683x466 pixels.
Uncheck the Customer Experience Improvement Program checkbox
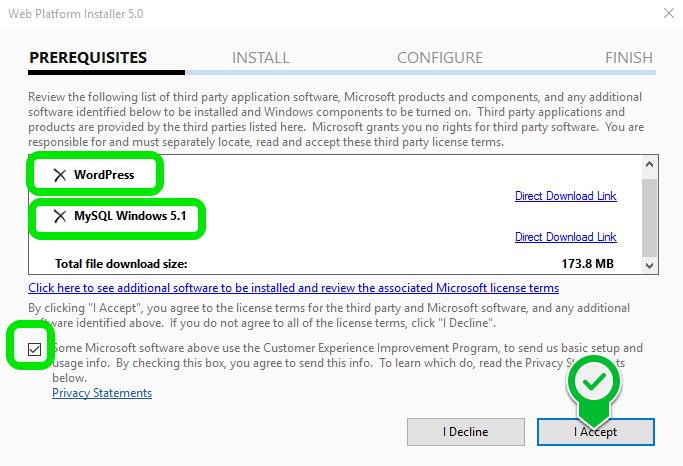[34, 349]
